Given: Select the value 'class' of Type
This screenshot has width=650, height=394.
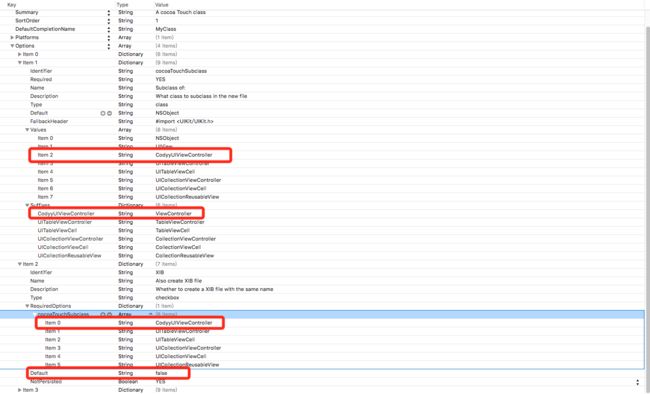Looking at the screenshot, I should (162, 105).
